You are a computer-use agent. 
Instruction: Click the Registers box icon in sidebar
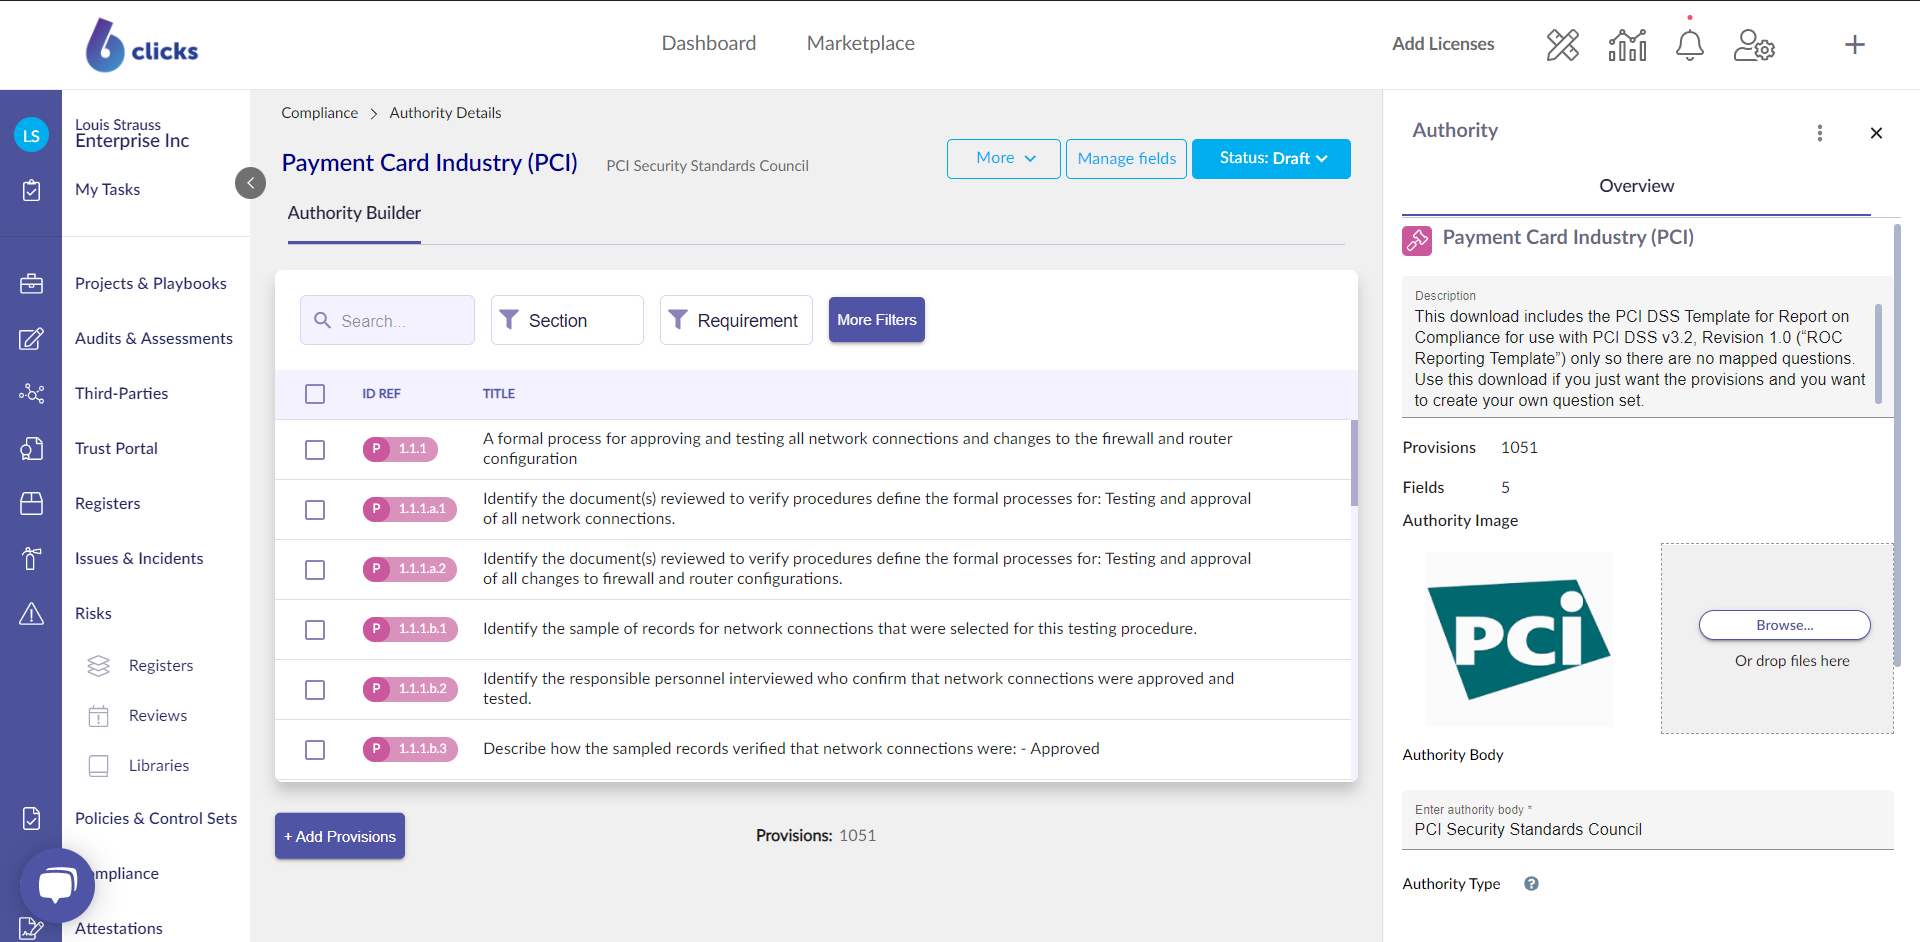(x=31, y=504)
